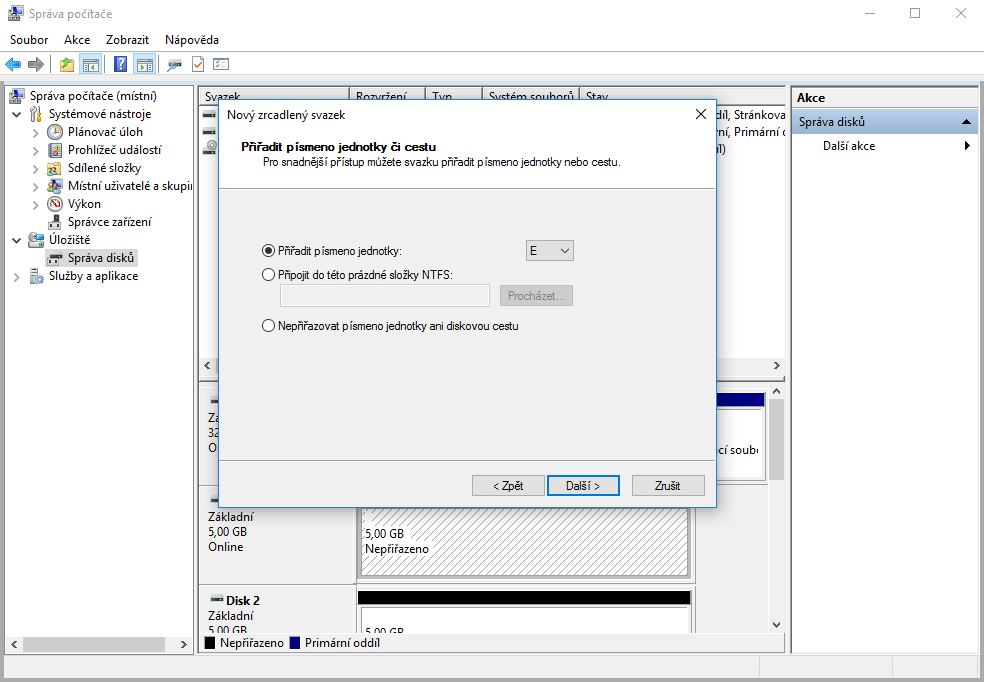Expand the Služby a aplikace node
The image size is (984, 682).
tap(17, 276)
